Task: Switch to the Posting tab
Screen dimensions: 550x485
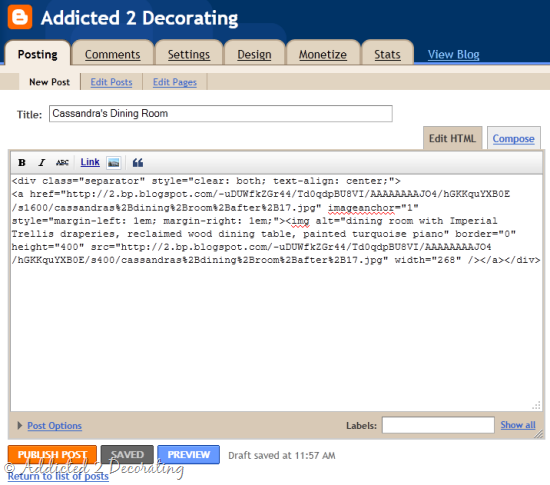Action: point(38,54)
